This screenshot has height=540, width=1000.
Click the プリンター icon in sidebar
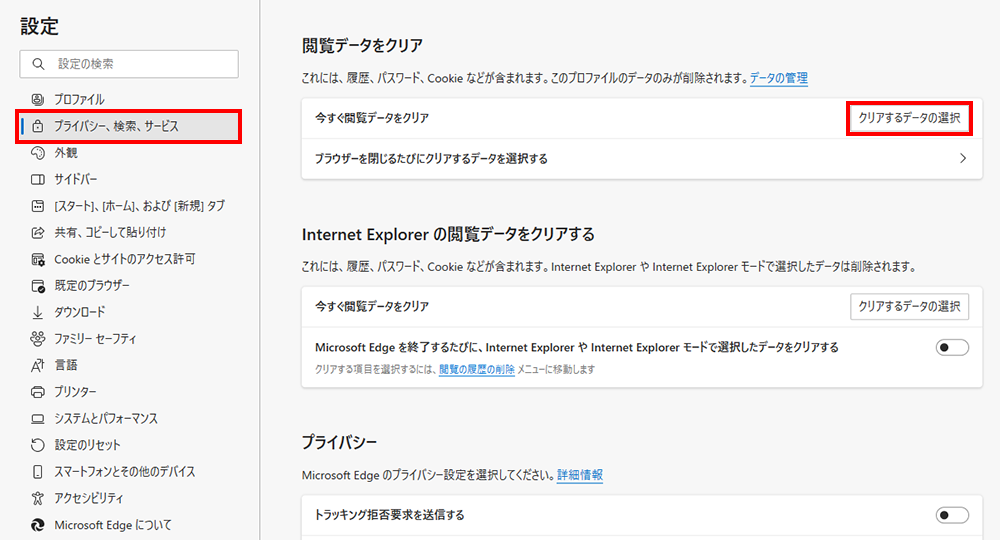pos(38,391)
